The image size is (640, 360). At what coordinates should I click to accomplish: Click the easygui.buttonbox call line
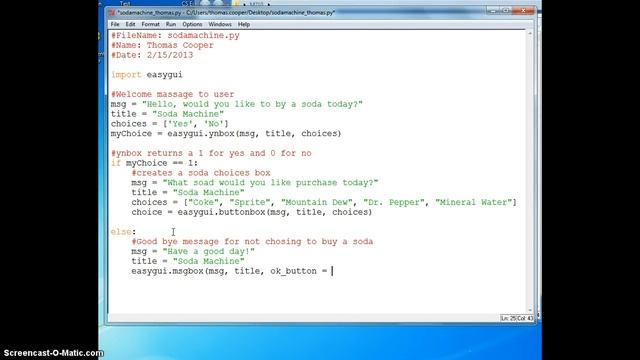coord(251,212)
